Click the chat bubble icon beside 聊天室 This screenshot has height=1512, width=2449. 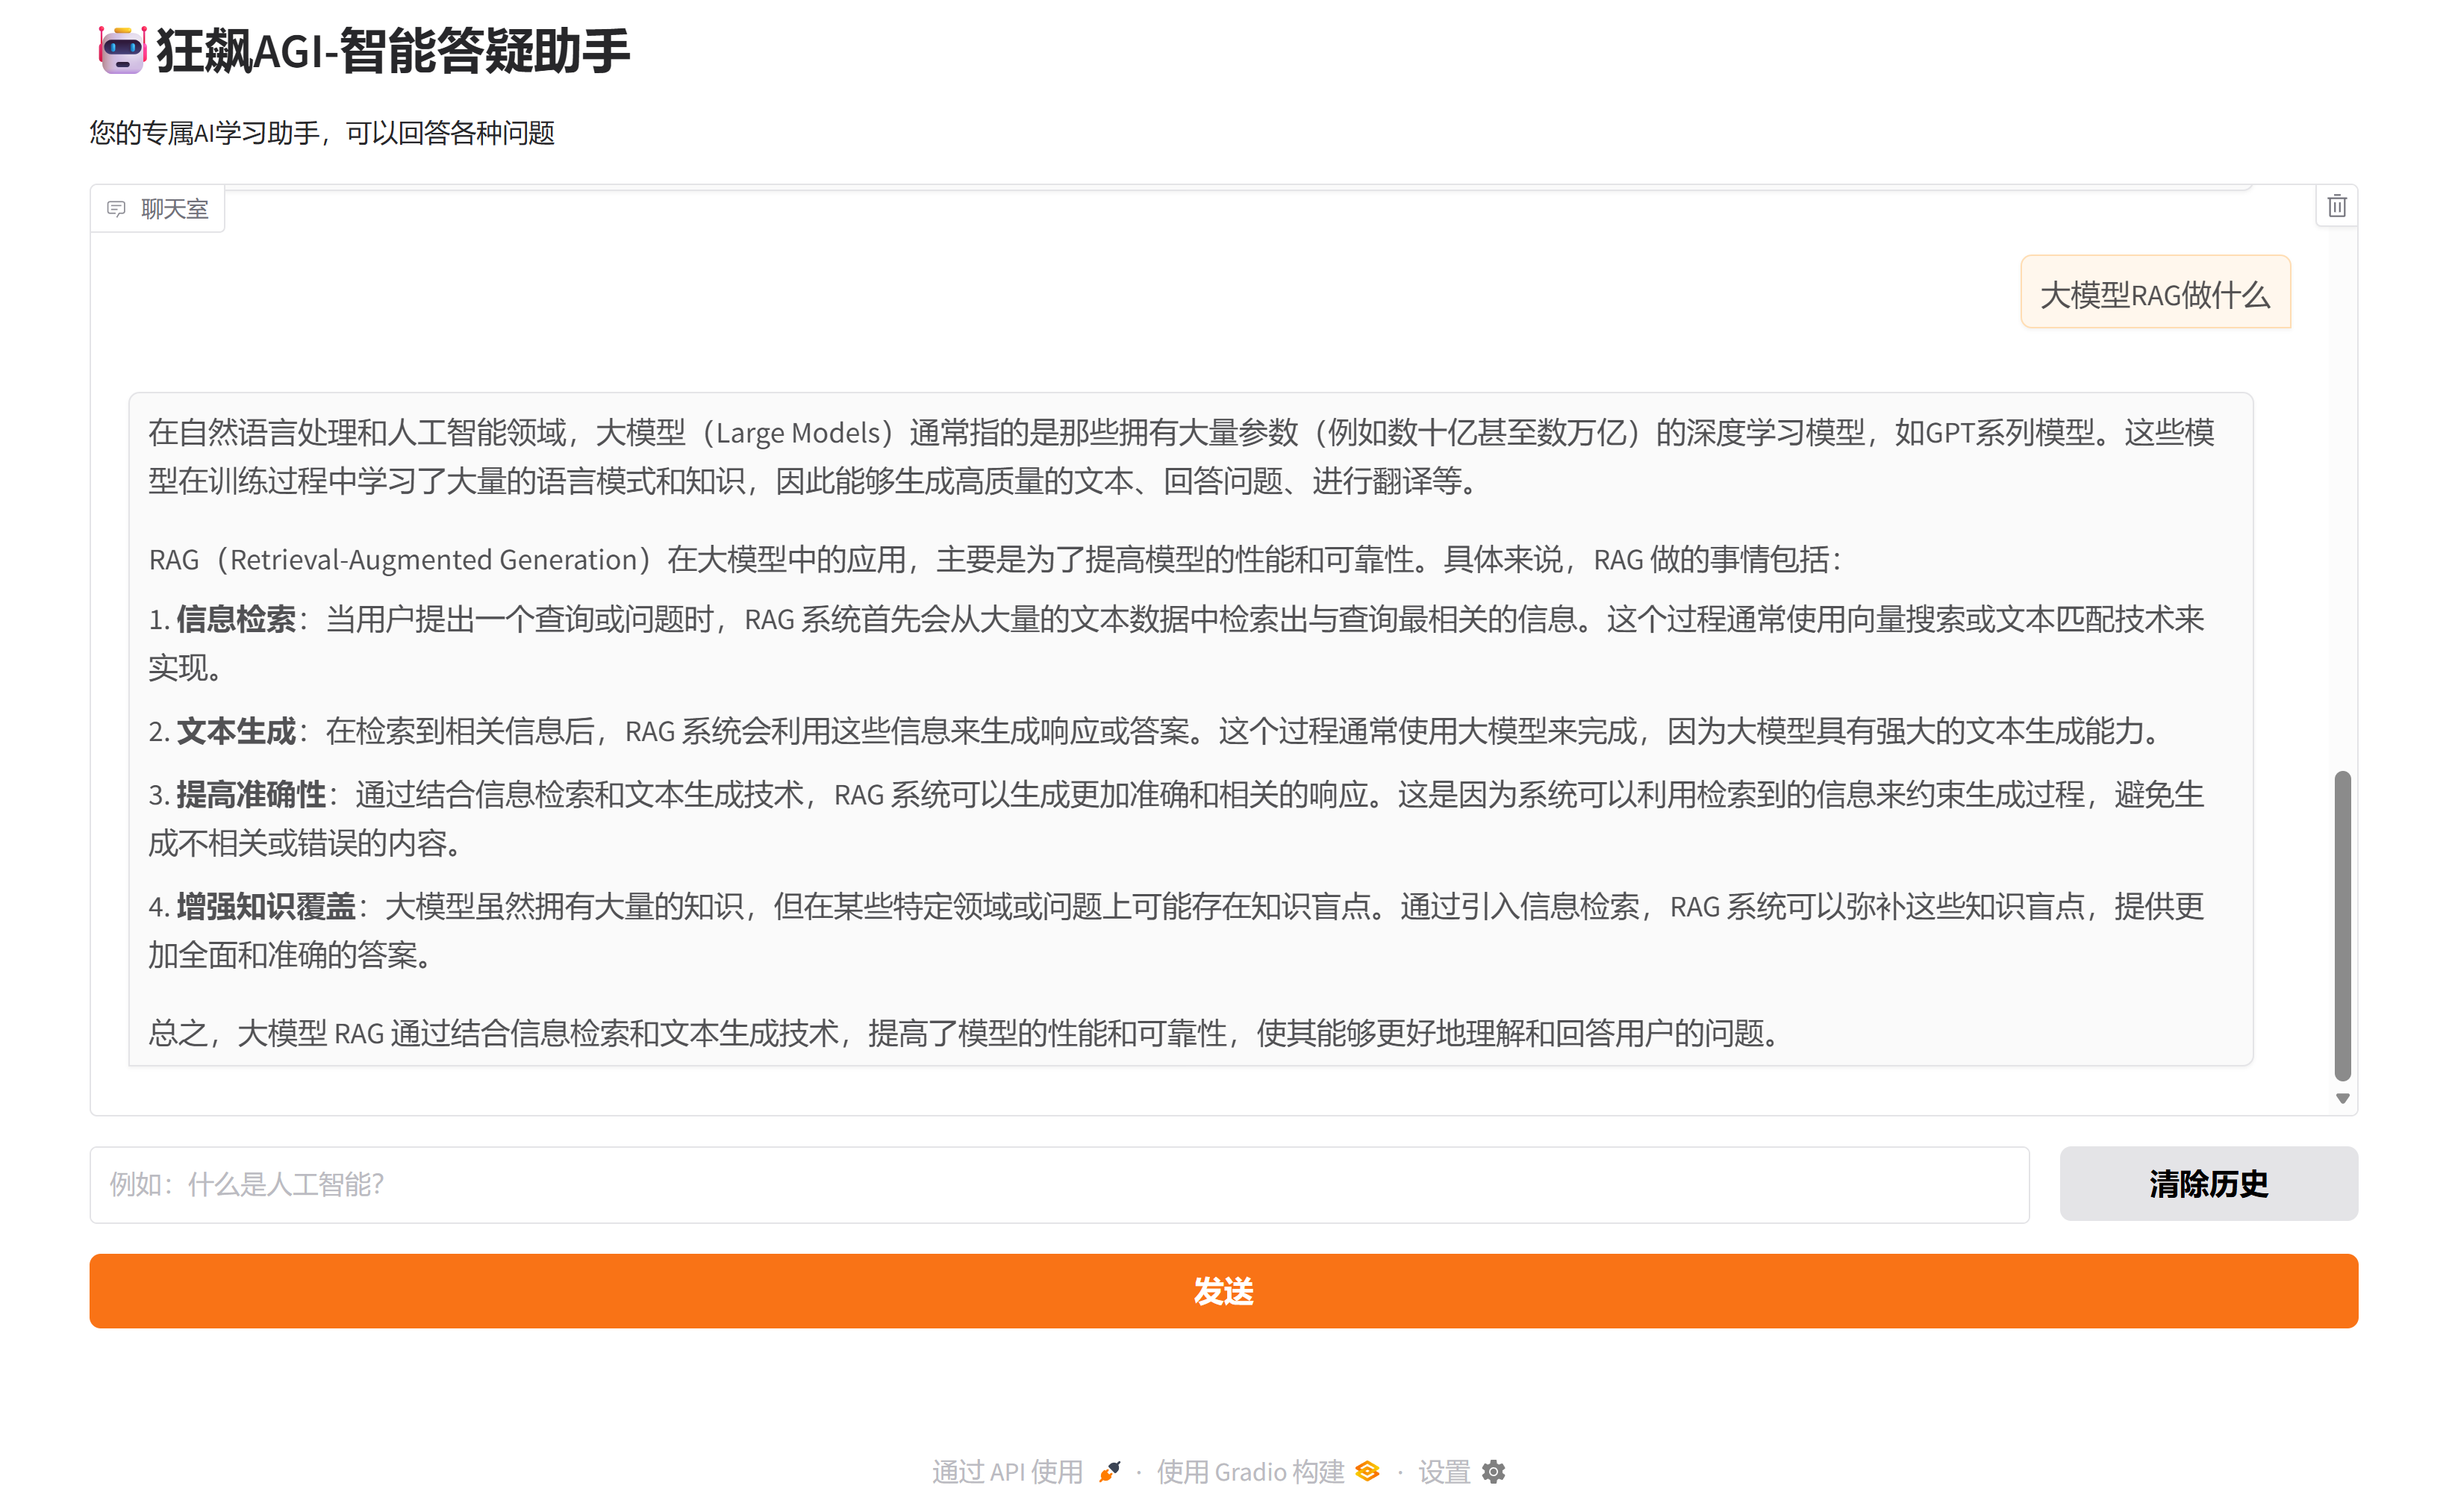pos(116,209)
